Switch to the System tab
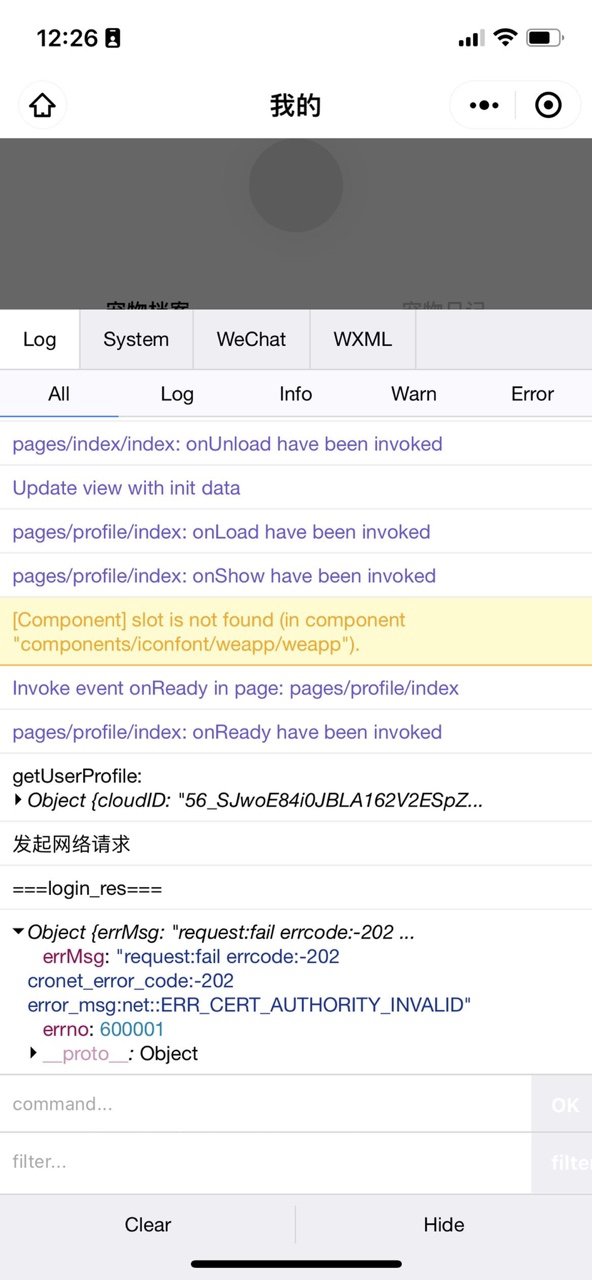This screenshot has width=592, height=1280. 136,339
